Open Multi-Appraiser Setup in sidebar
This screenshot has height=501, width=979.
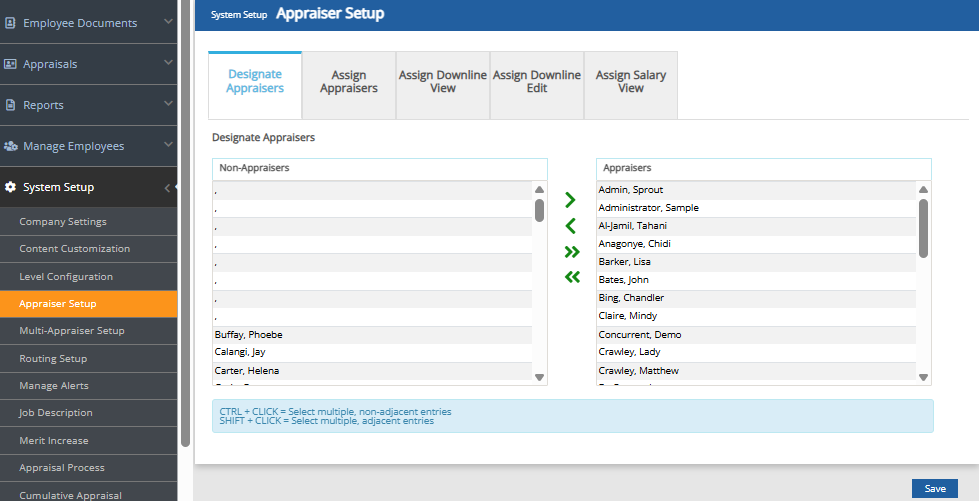(x=72, y=331)
